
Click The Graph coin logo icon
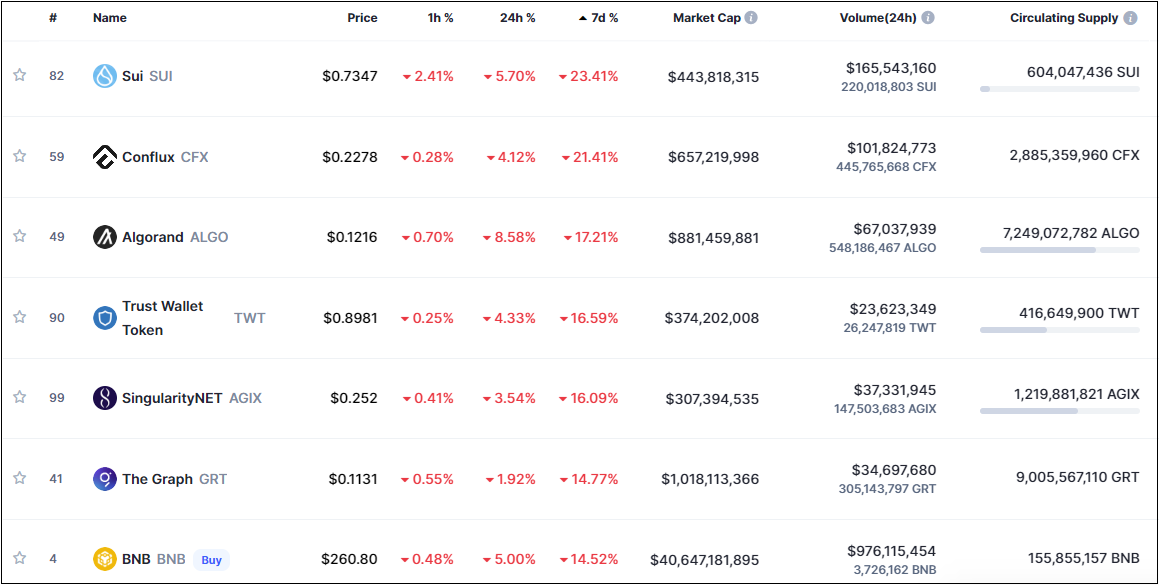pos(105,479)
